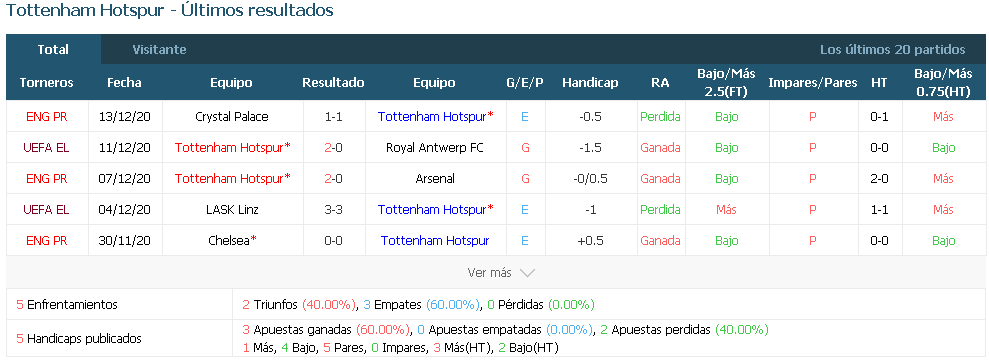This screenshot has height=360, width=989.
Task: Click the ENG PR tournament on 07/12/20
Action: click(47, 178)
